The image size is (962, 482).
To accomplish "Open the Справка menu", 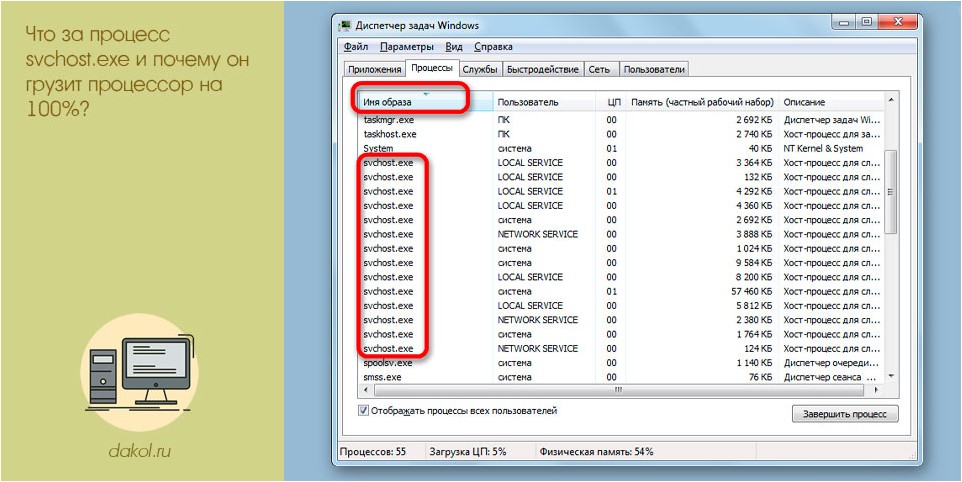I will point(493,47).
